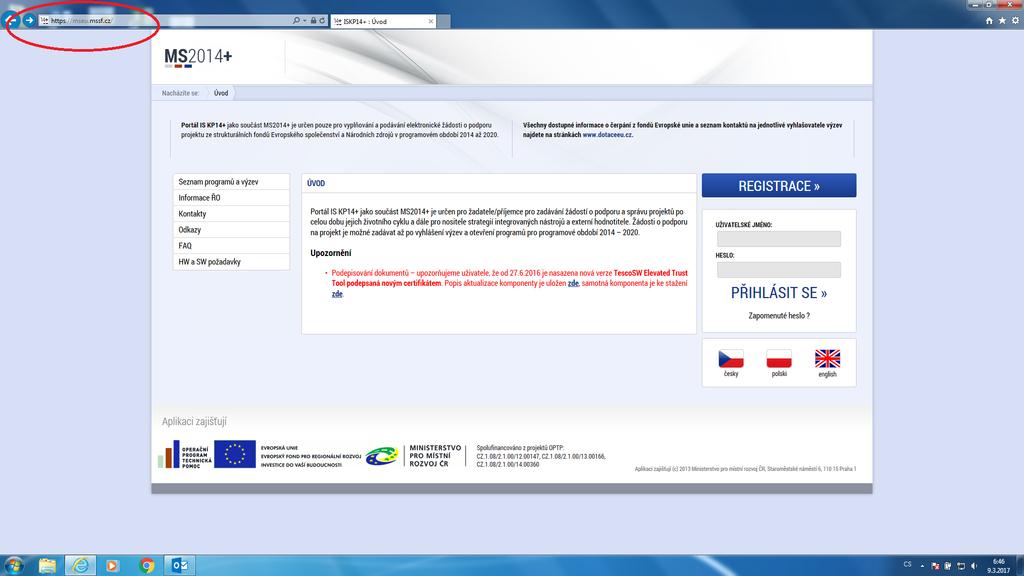Open the address bar autocomplete dropdown arrow
Image resolution: width=1024 pixels, height=576 pixels.
pyautogui.click(x=304, y=21)
